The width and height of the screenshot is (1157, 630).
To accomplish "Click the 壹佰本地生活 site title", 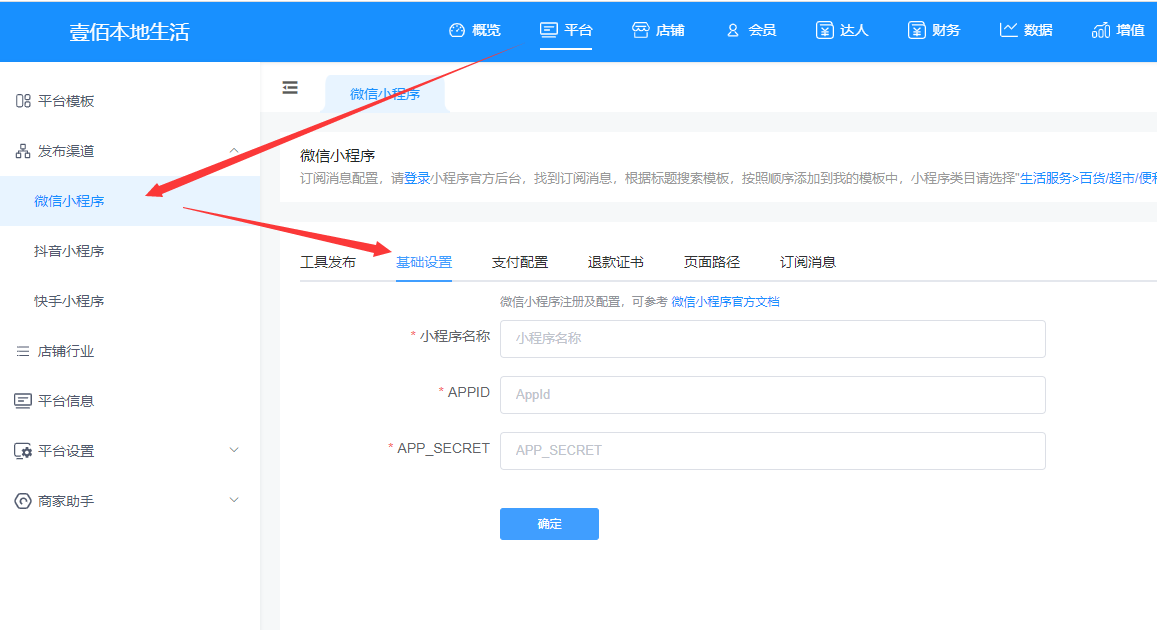I will point(129,32).
